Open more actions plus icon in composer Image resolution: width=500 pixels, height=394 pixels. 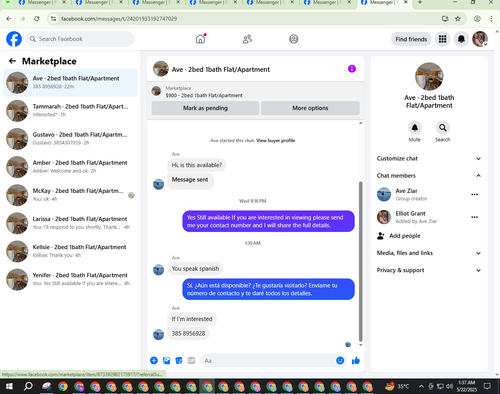(154, 360)
